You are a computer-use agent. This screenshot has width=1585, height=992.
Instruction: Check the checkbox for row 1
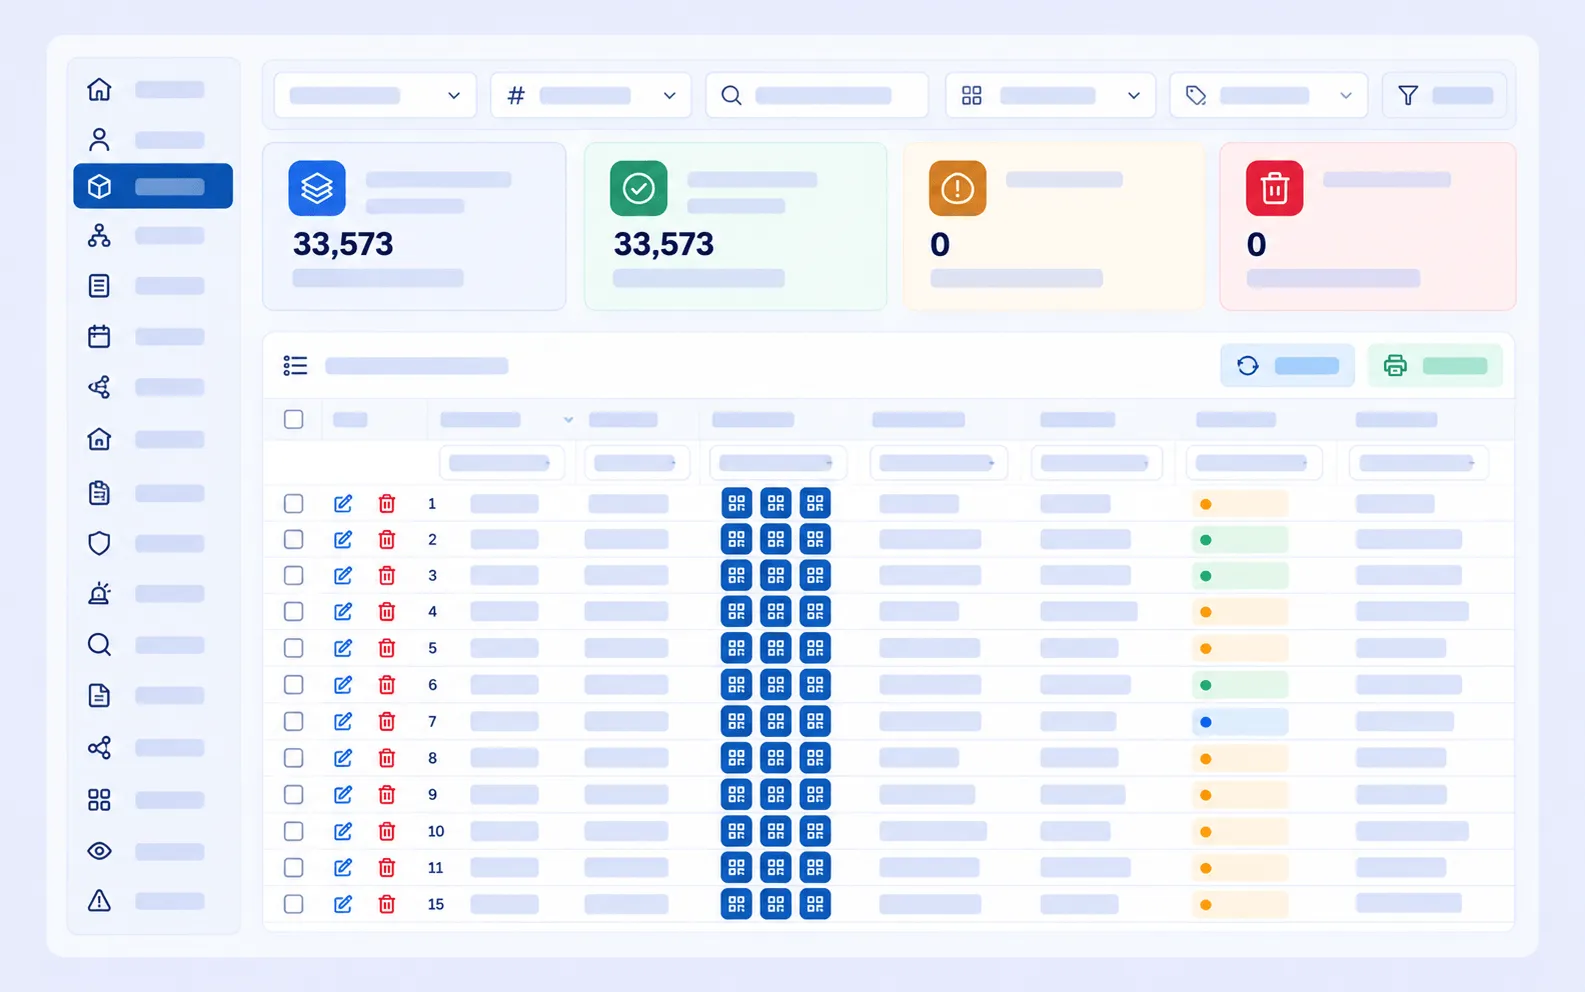tap(293, 503)
